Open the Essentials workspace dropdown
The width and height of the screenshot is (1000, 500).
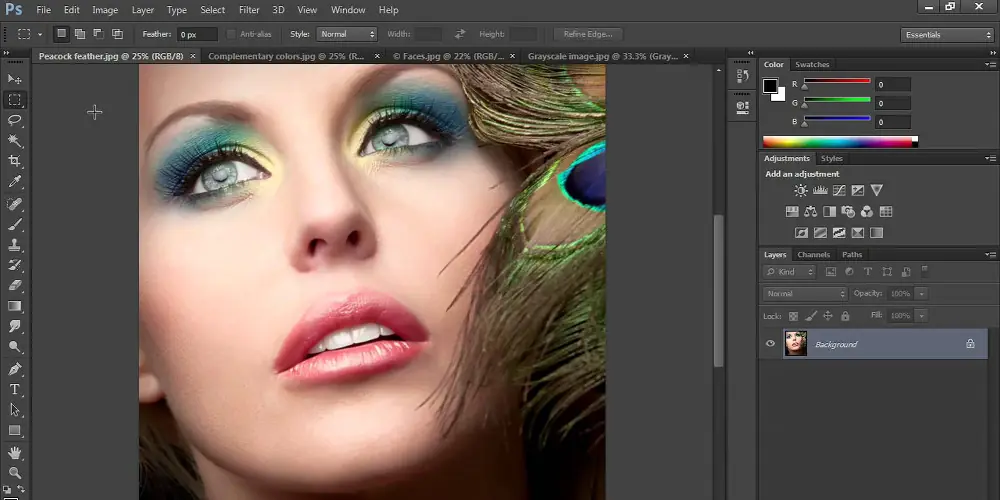(947, 35)
